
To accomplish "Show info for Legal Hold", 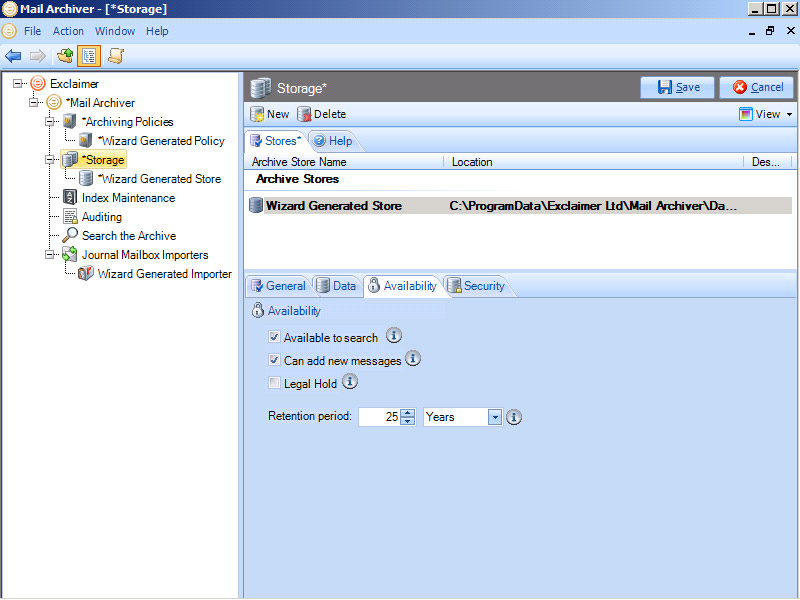I will point(349,381).
